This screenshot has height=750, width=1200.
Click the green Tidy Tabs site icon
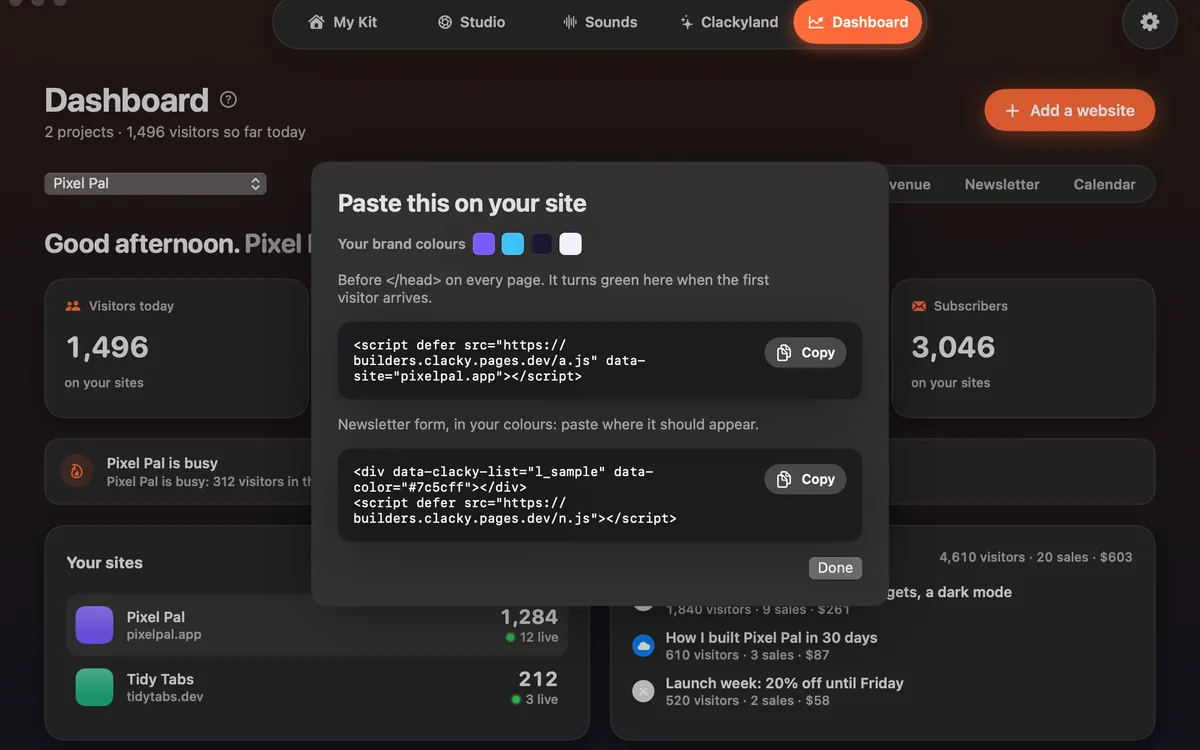[95, 687]
